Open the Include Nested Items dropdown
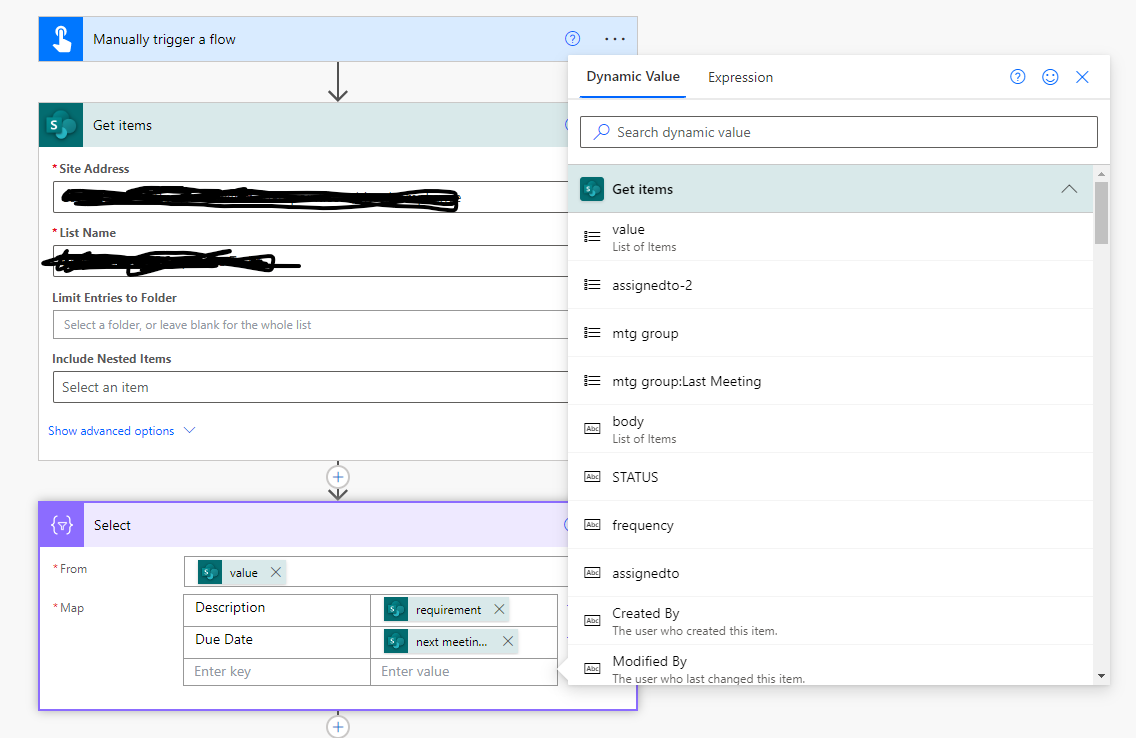 [300, 387]
